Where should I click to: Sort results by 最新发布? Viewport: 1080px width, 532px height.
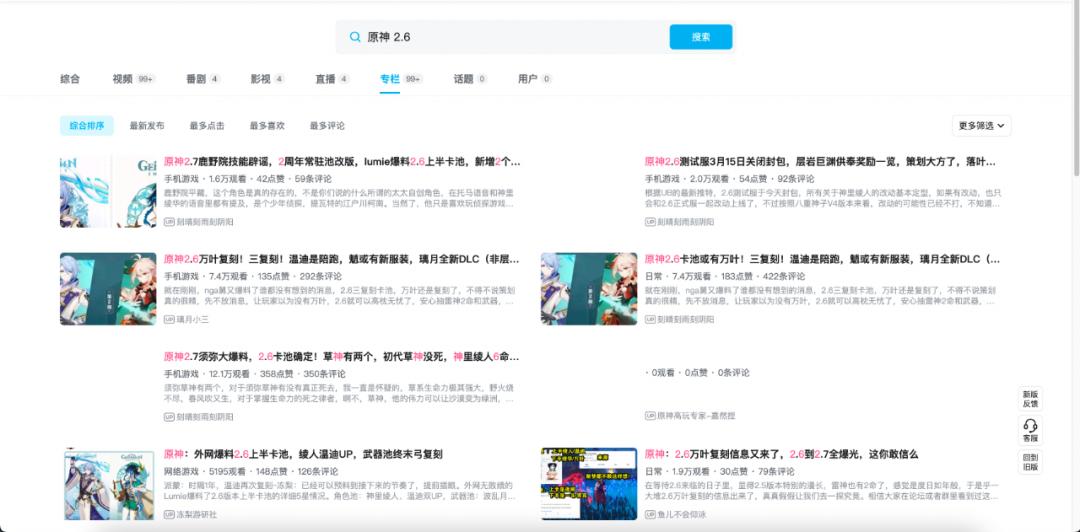(x=147, y=126)
